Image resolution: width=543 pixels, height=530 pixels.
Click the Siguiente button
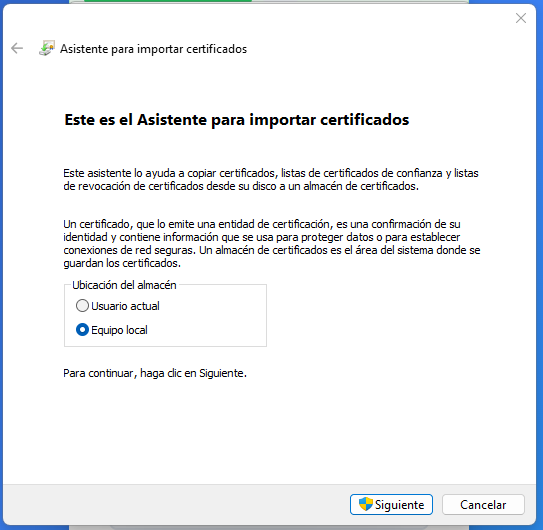point(391,504)
